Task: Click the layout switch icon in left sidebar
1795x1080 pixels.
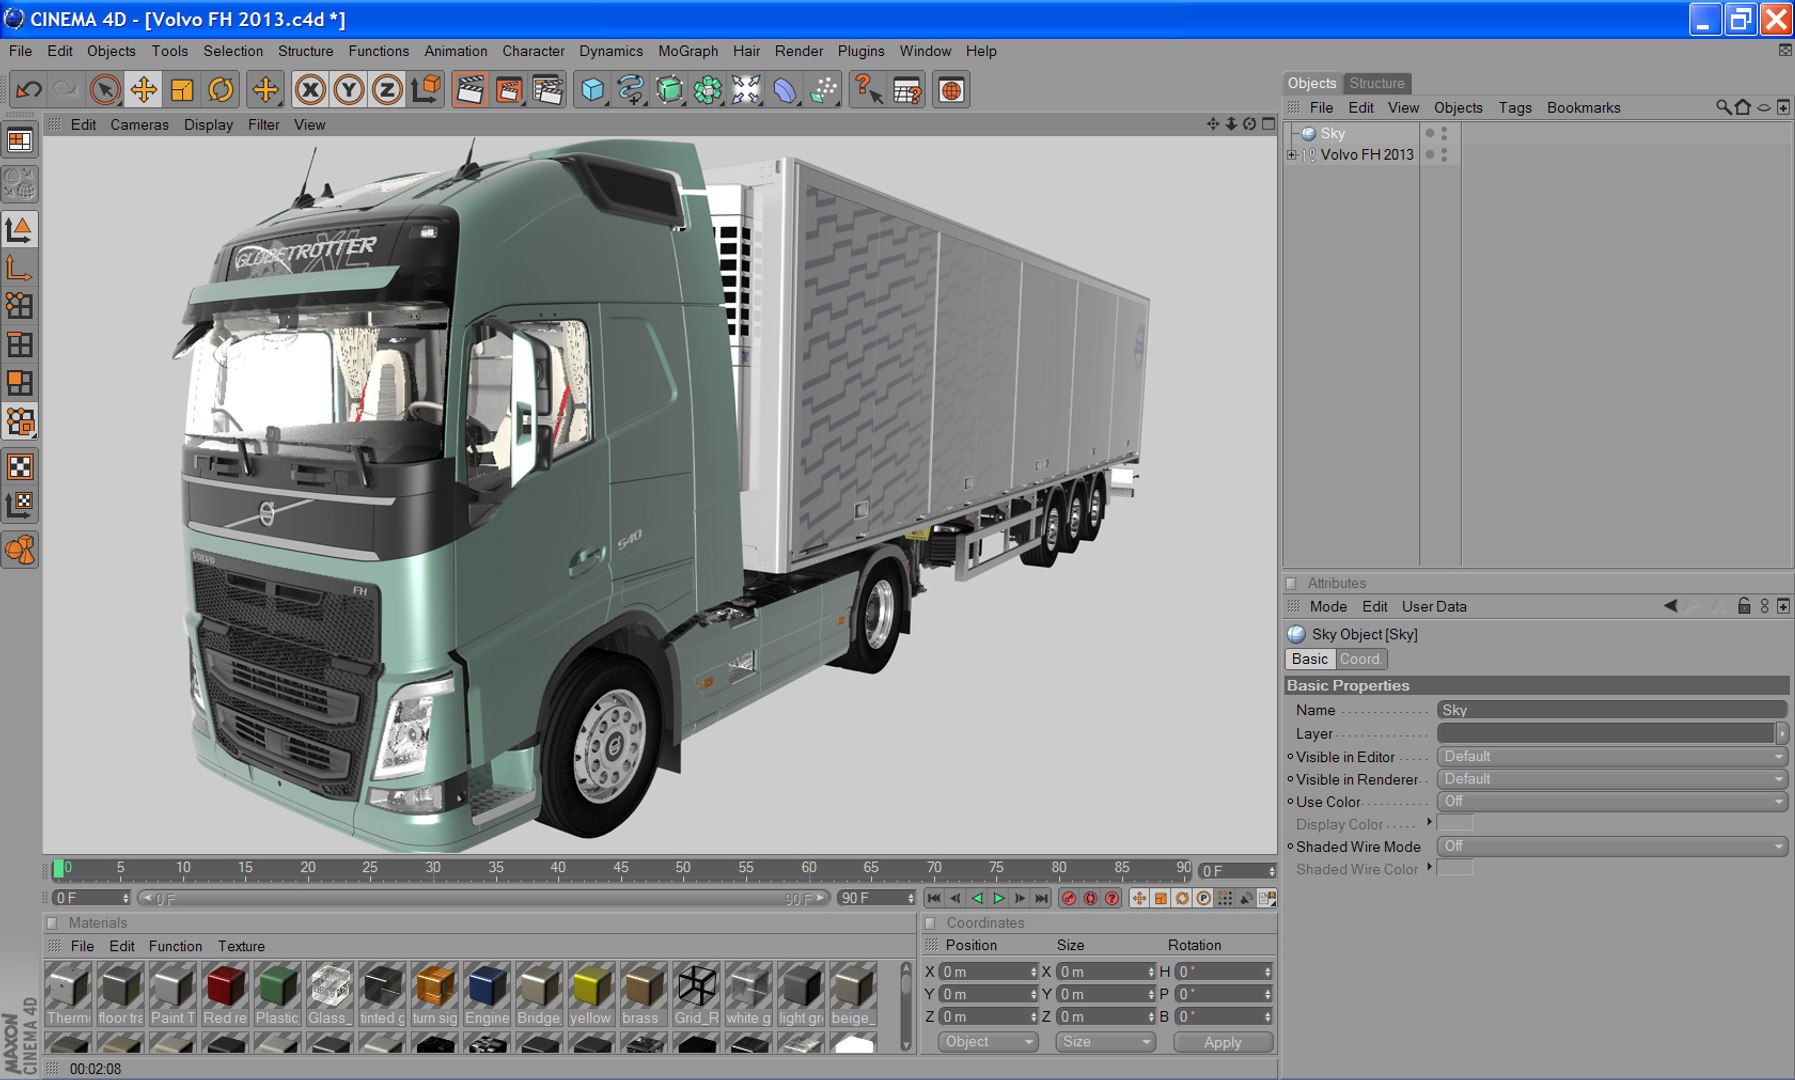Action: coord(20,141)
